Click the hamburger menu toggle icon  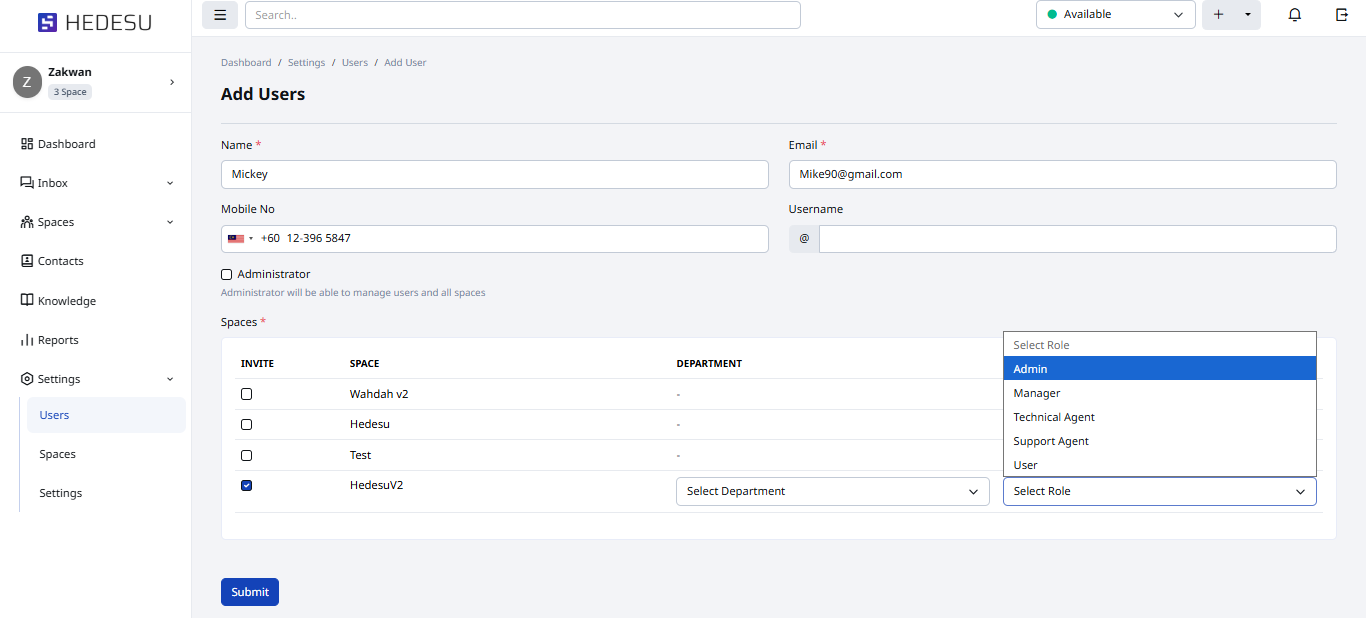point(220,15)
